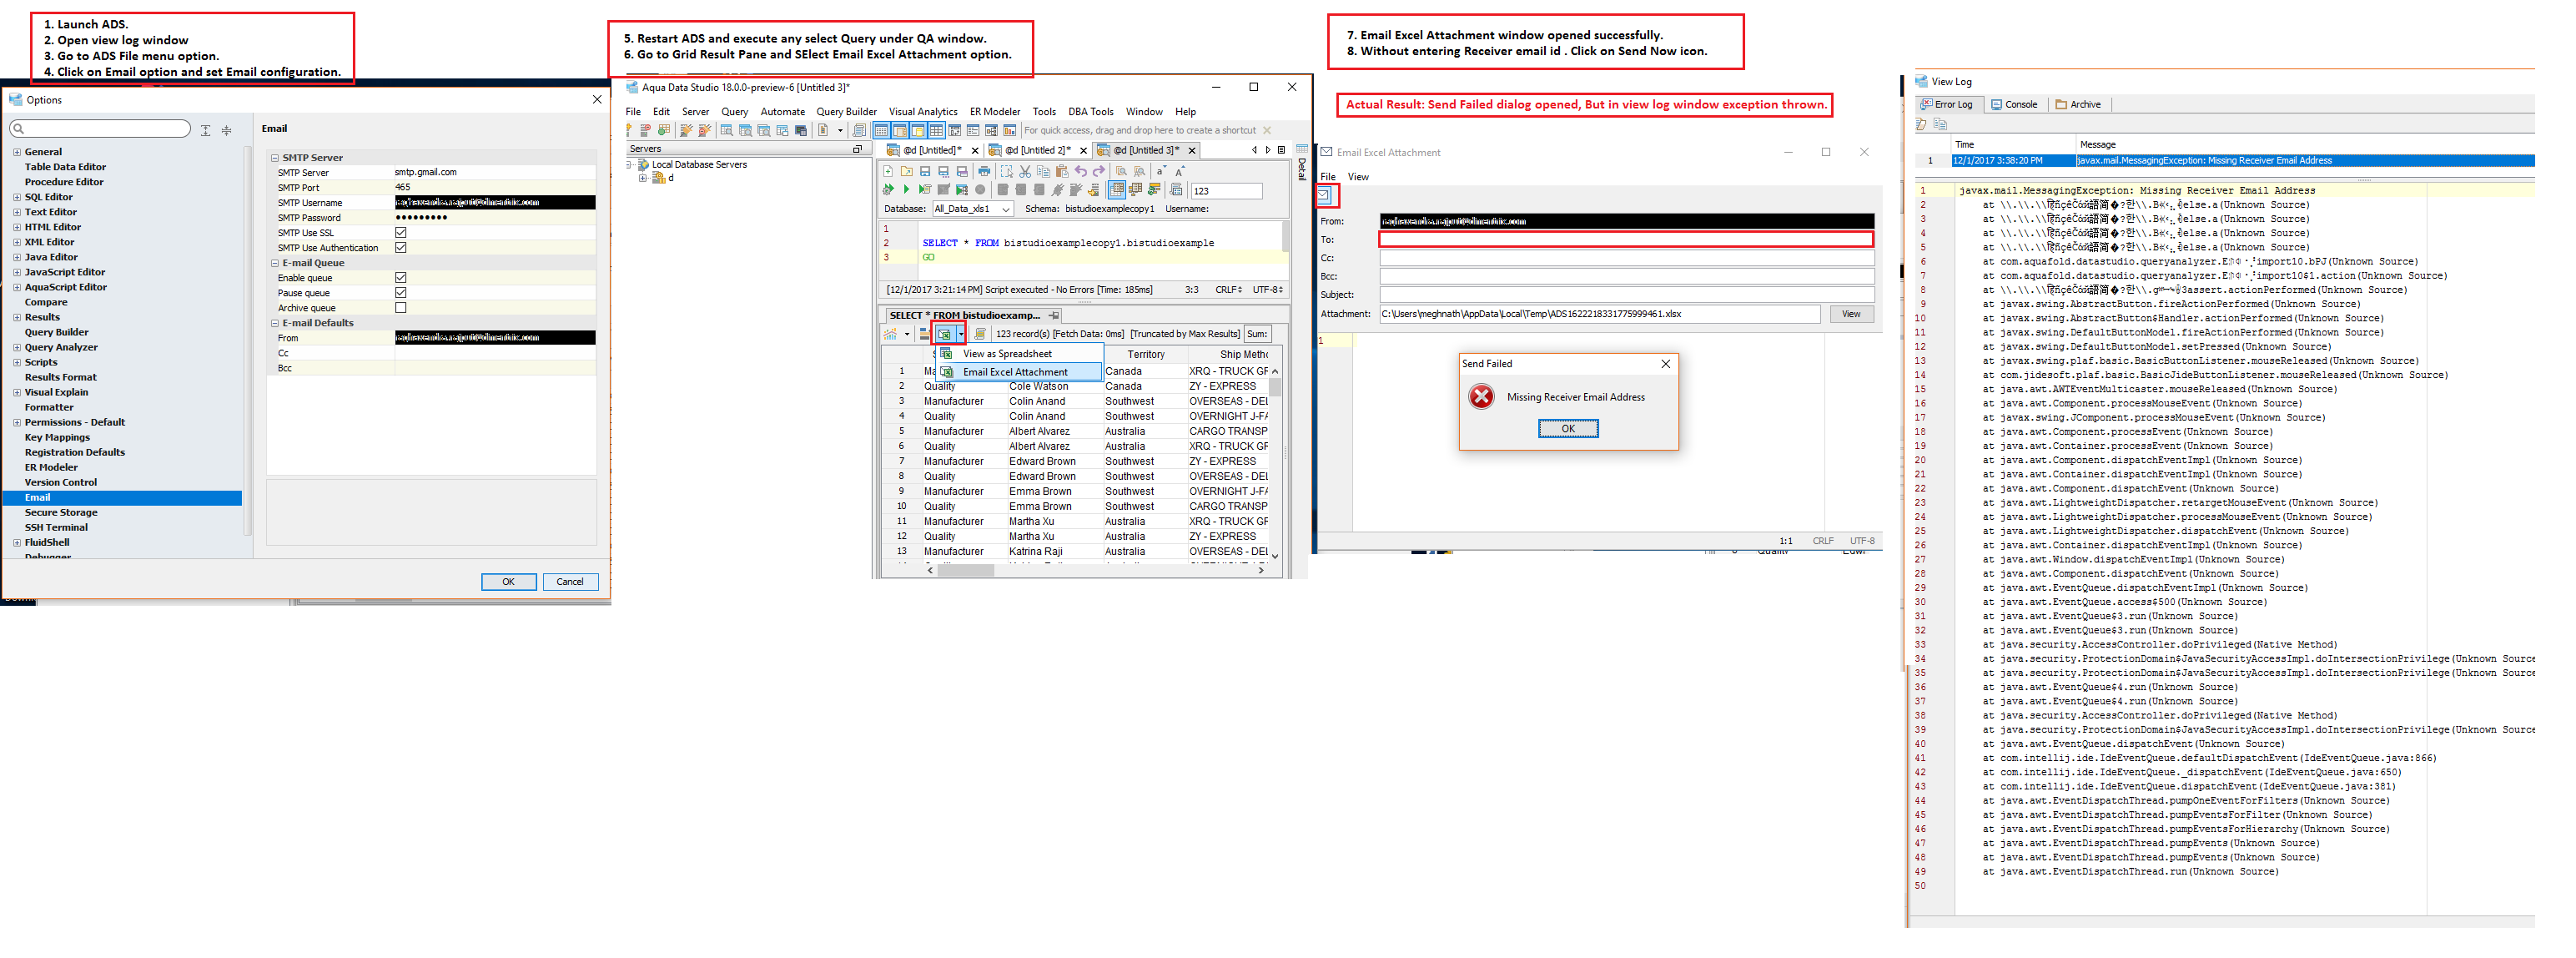Open the Visual Analytics menu
This screenshot has height=958, width=2576.
point(922,112)
